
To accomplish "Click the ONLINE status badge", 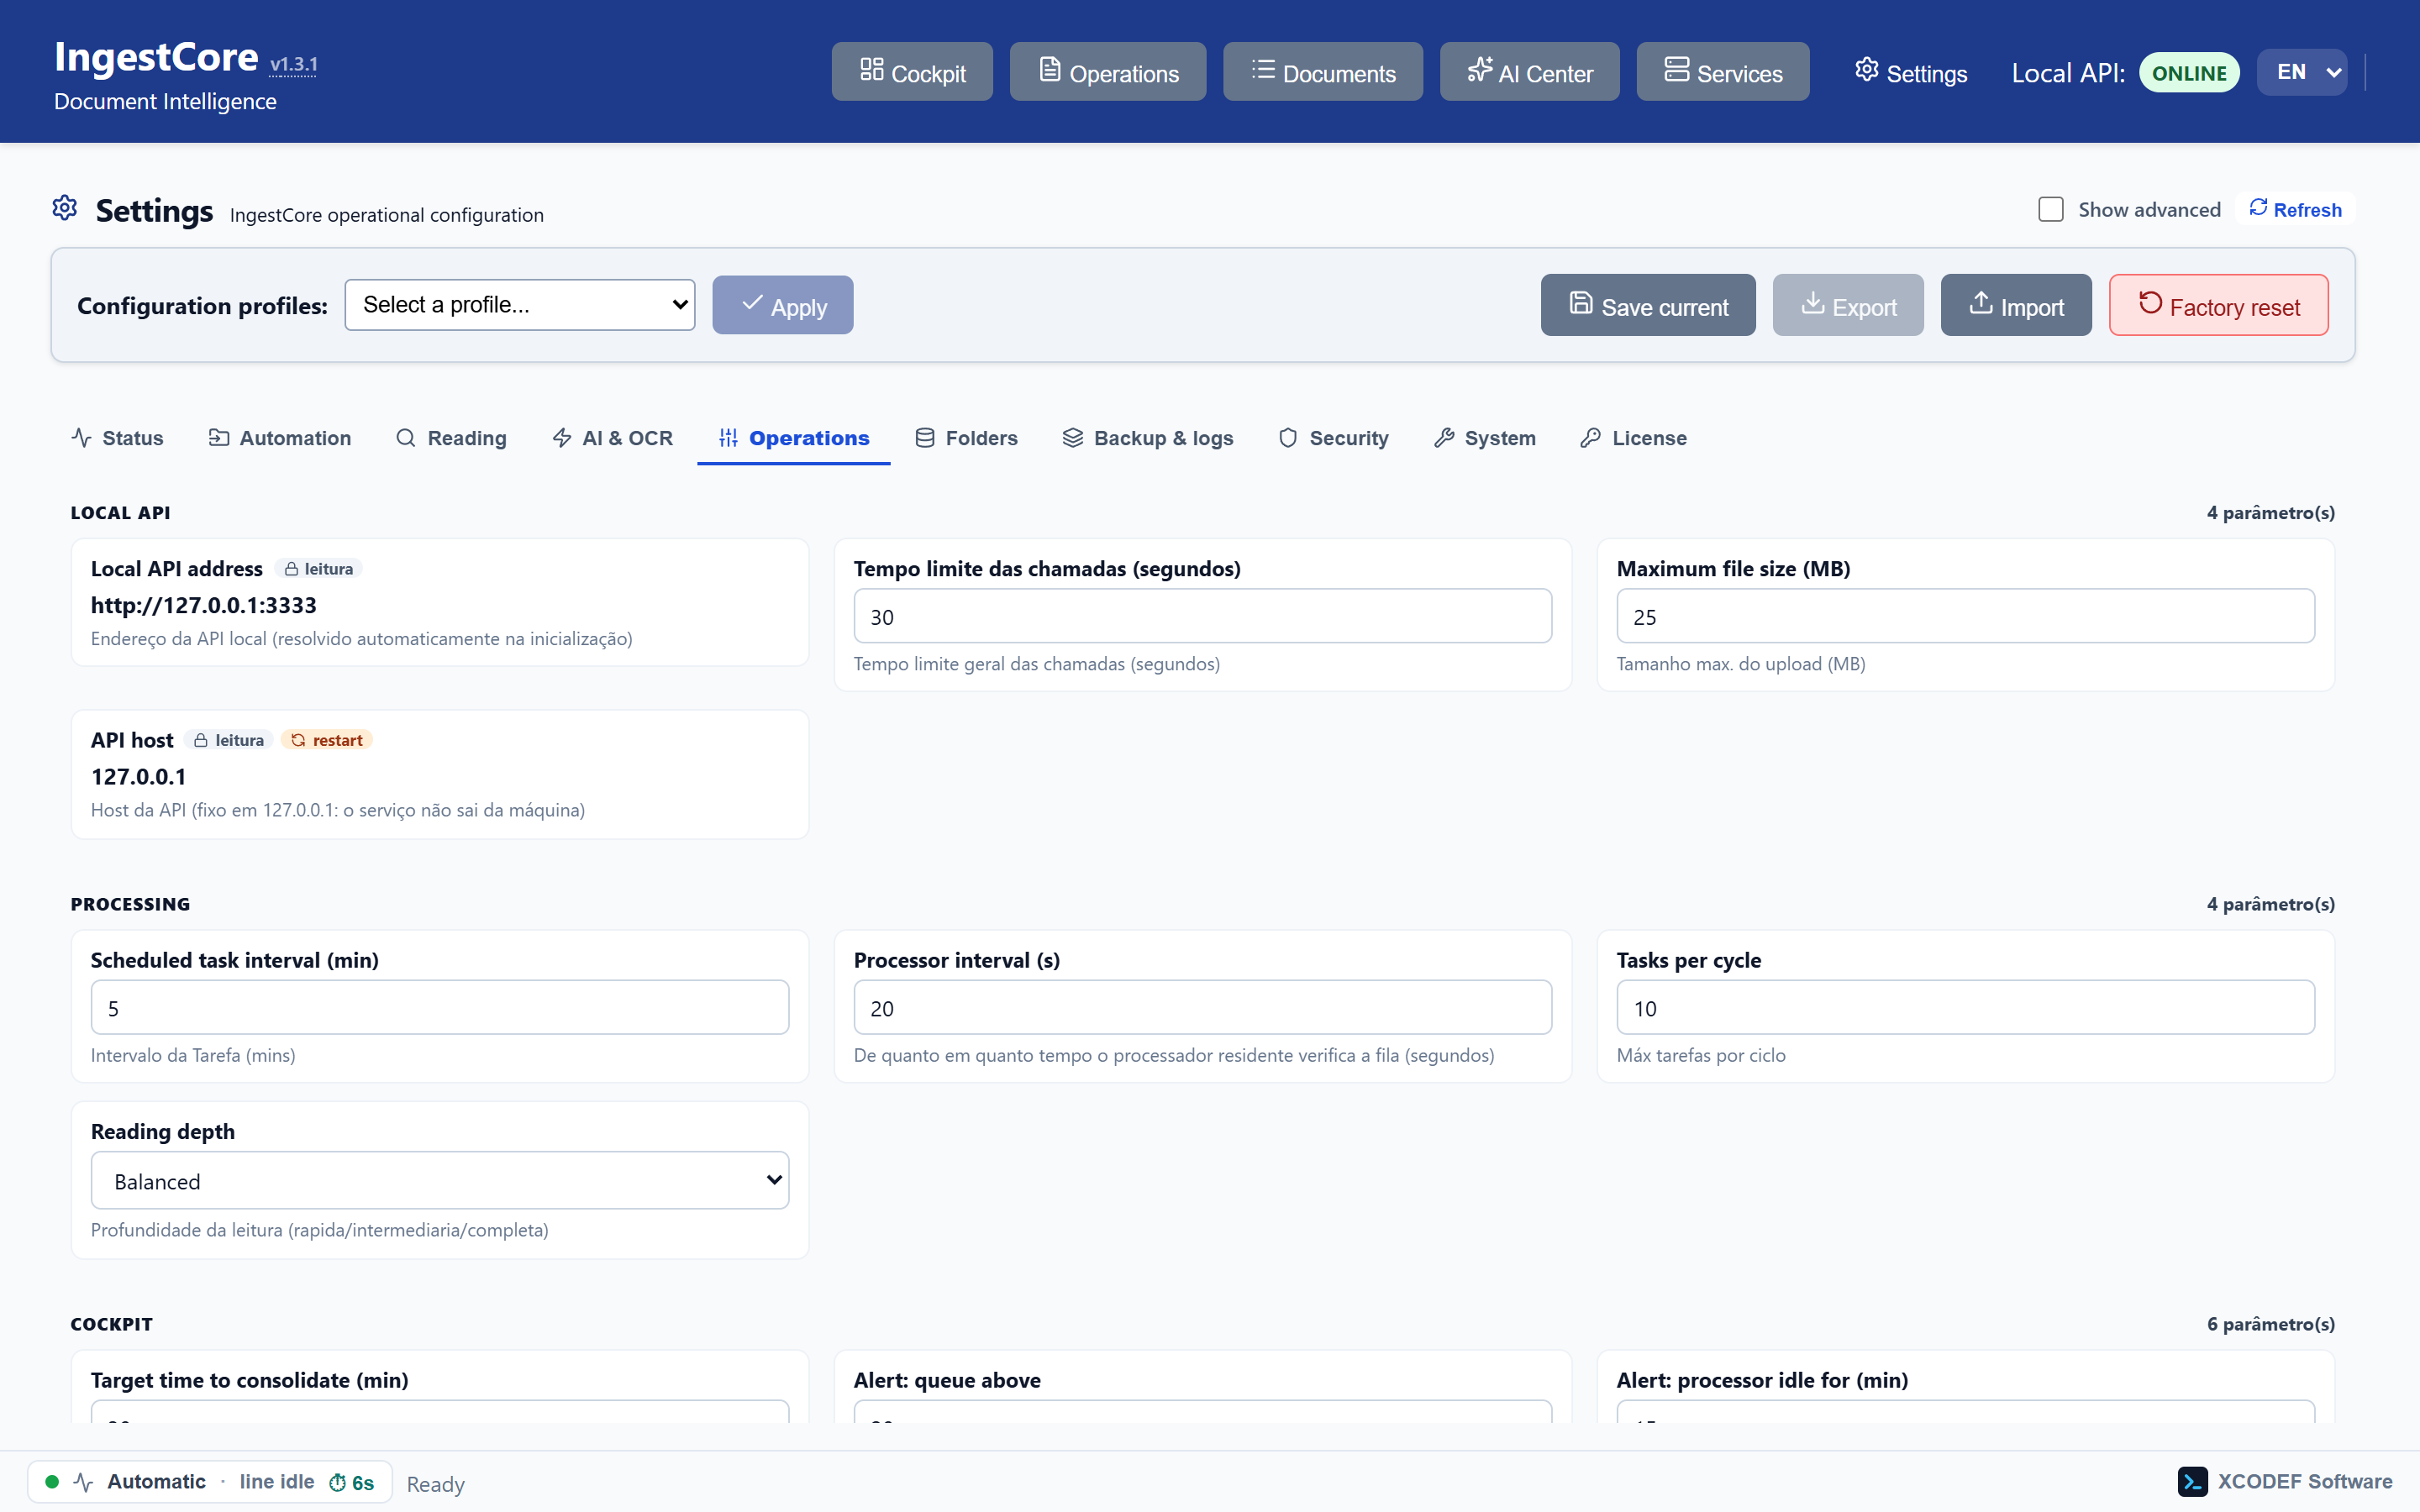I will point(2189,72).
